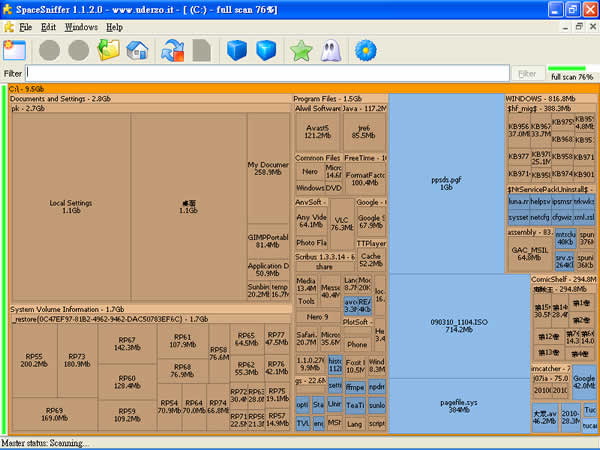Click the green star icon
Image resolution: width=600 pixels, height=450 pixels.
pyautogui.click(x=301, y=49)
